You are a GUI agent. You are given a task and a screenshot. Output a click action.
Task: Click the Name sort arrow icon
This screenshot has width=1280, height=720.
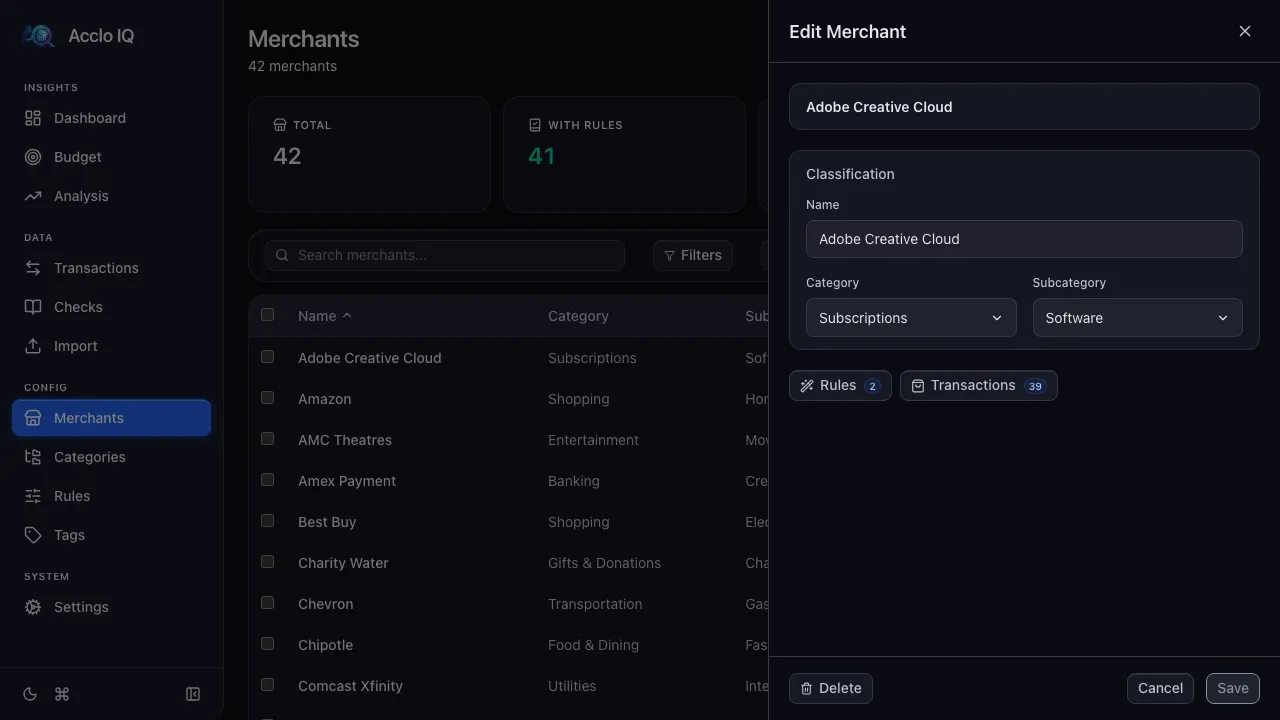pos(347,316)
